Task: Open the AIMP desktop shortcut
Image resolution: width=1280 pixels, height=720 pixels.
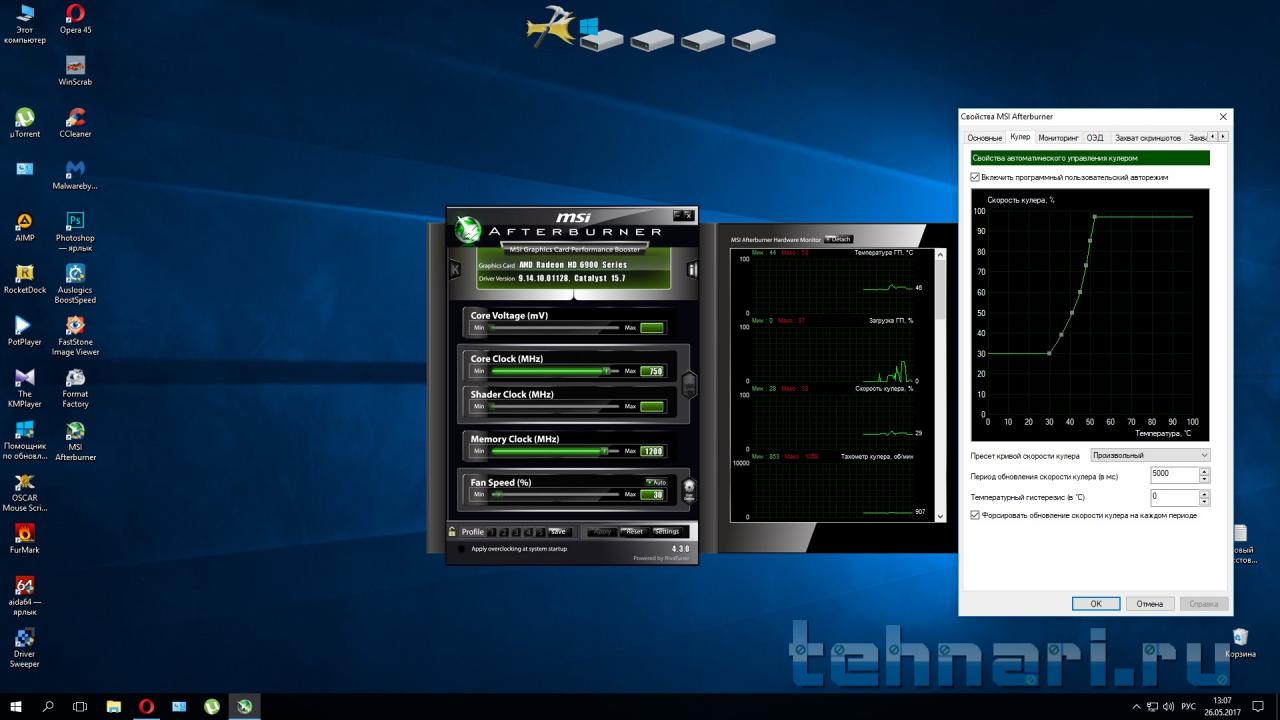Action: tap(25, 227)
